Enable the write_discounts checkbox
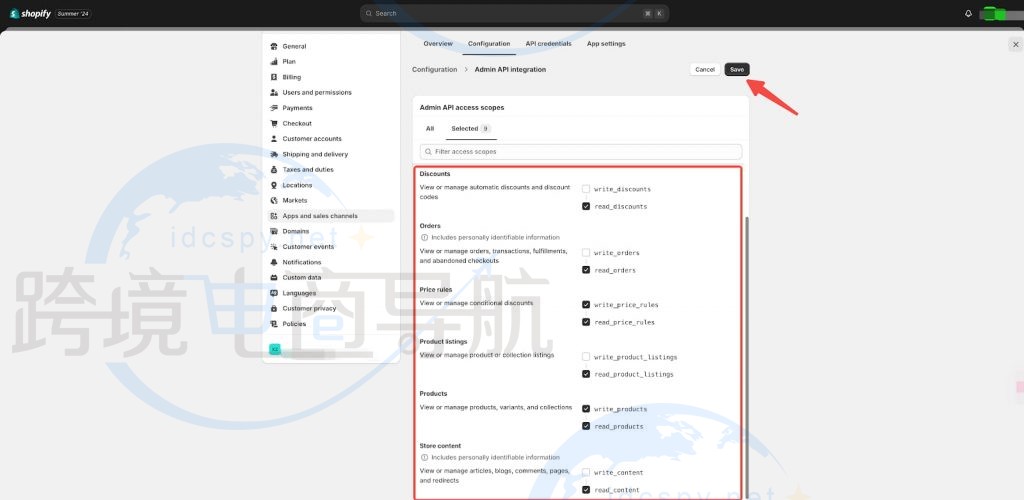 586,189
